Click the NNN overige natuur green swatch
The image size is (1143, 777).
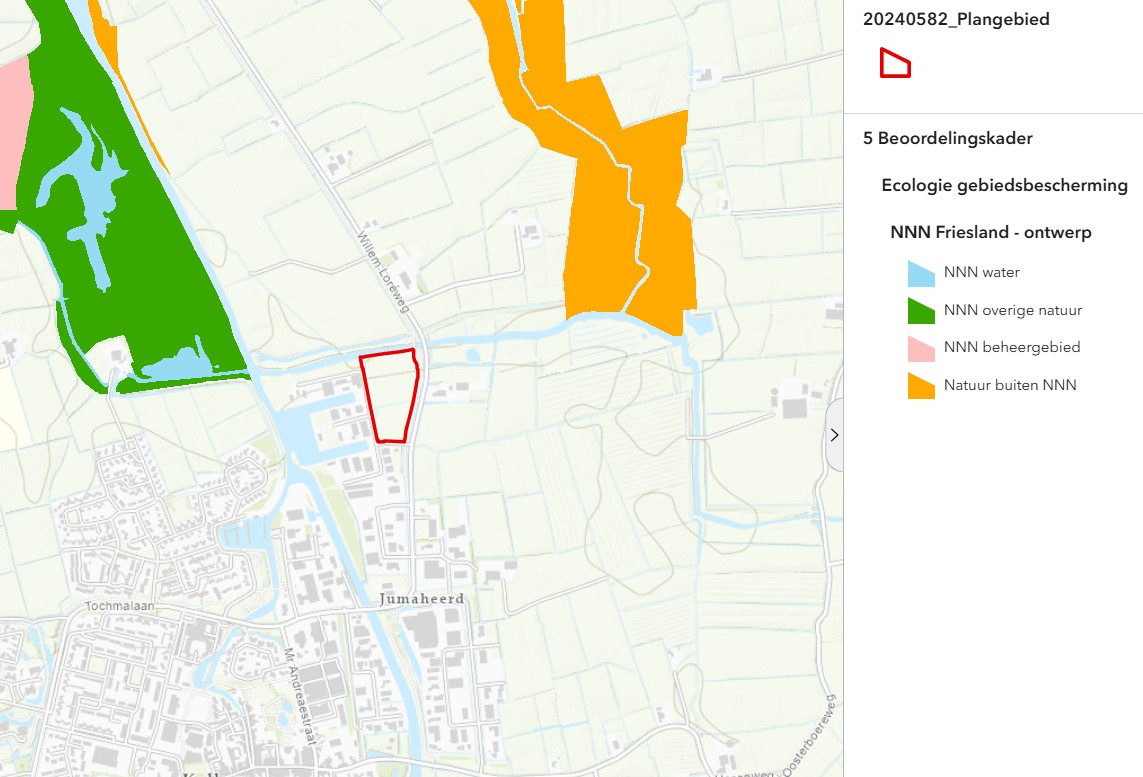point(921,311)
